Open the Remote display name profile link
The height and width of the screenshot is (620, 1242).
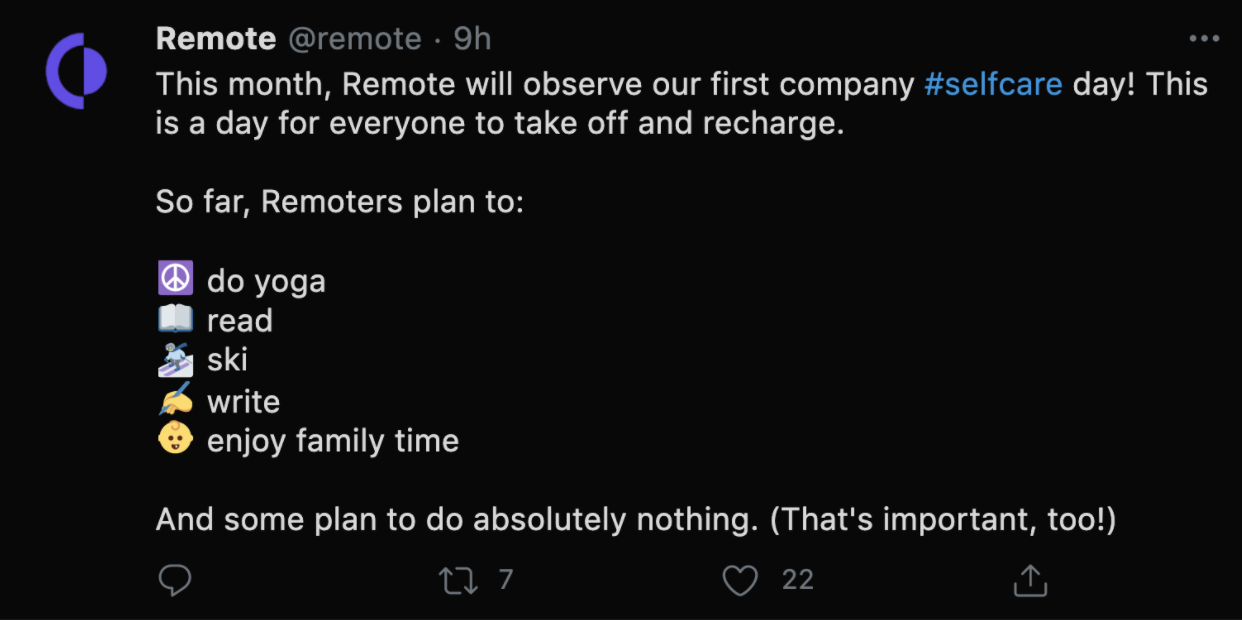click(x=215, y=39)
